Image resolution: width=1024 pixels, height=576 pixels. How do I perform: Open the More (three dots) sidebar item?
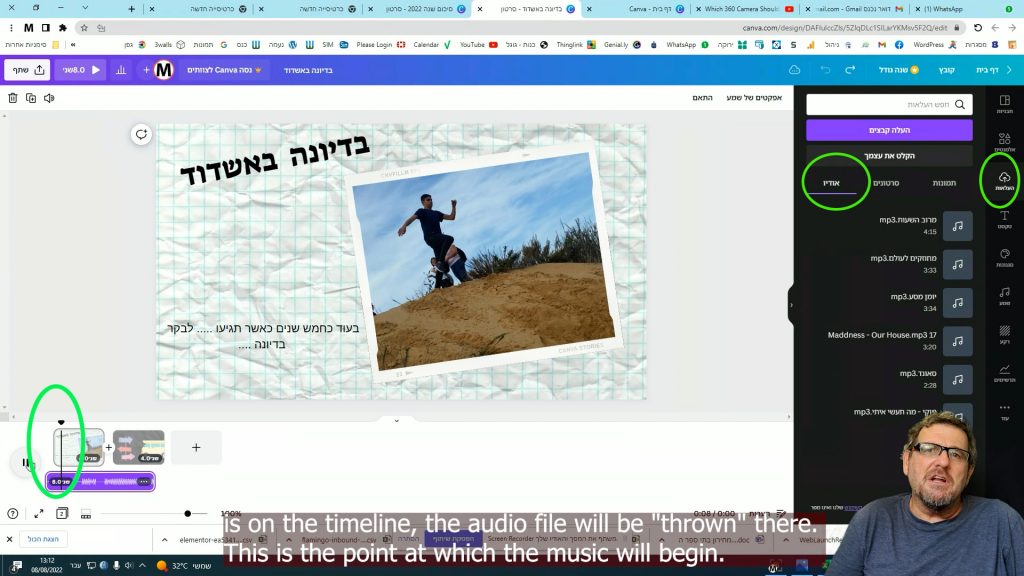(1004, 411)
